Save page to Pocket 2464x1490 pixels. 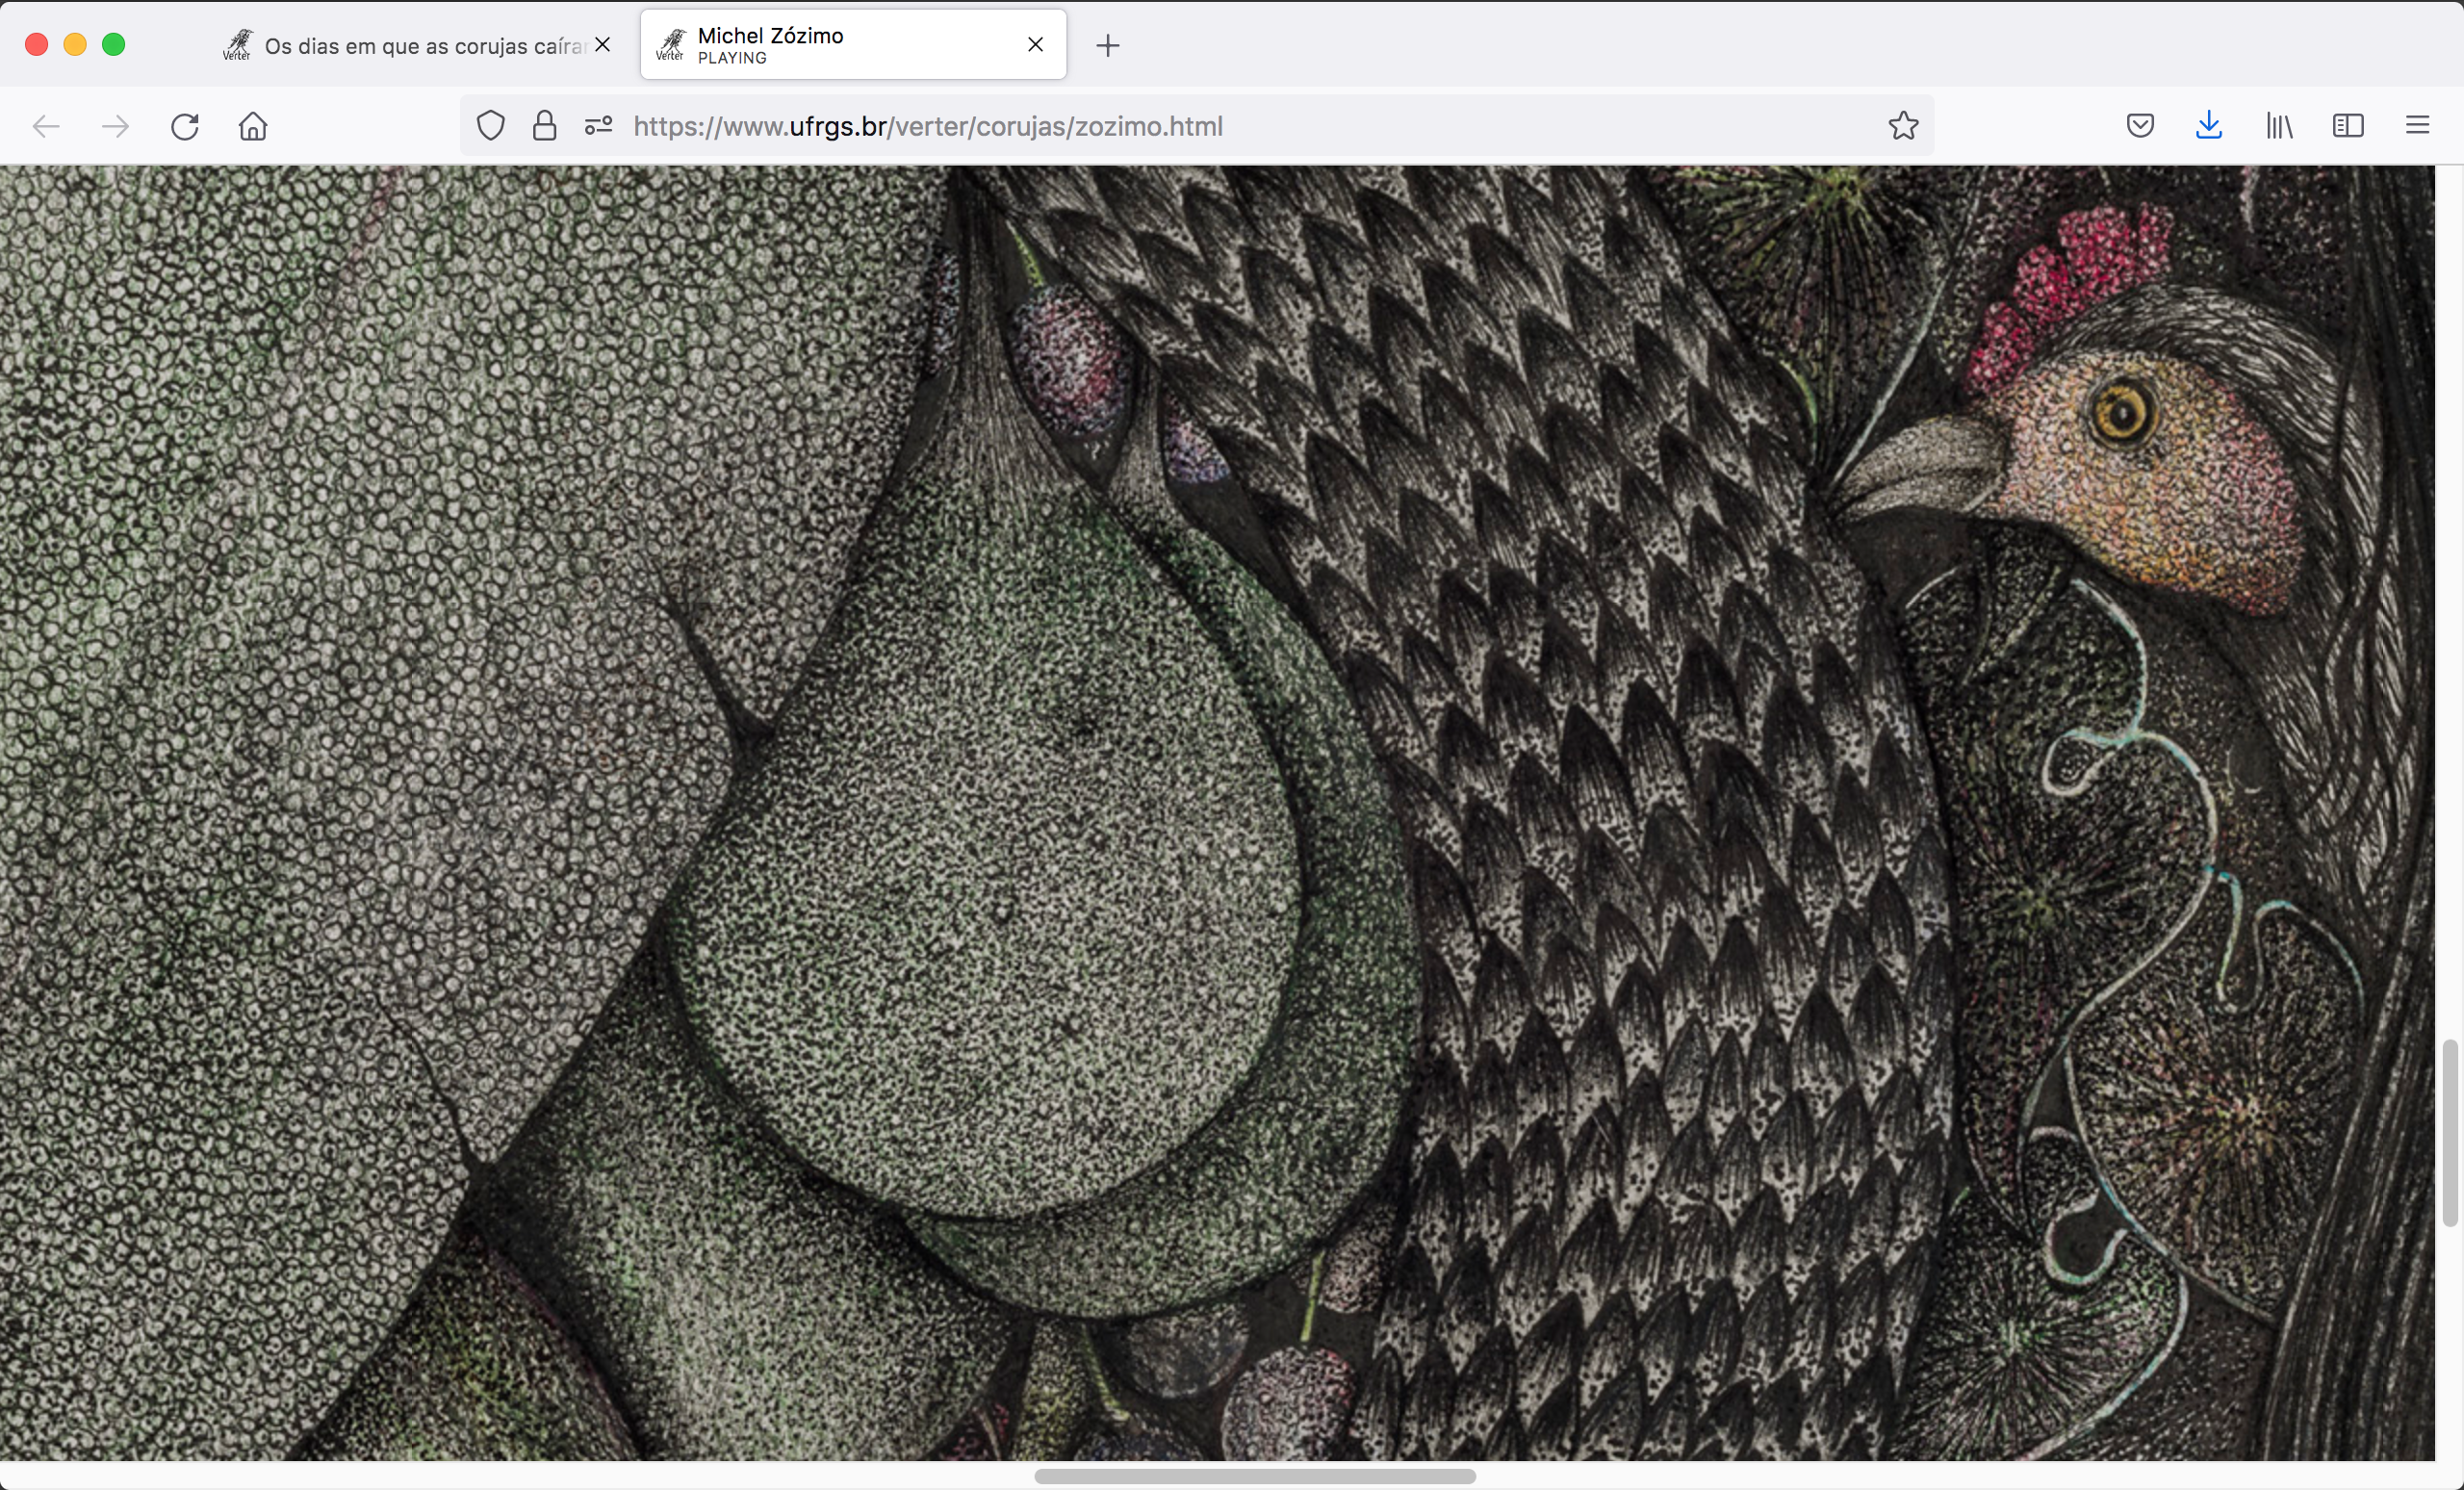point(2140,126)
